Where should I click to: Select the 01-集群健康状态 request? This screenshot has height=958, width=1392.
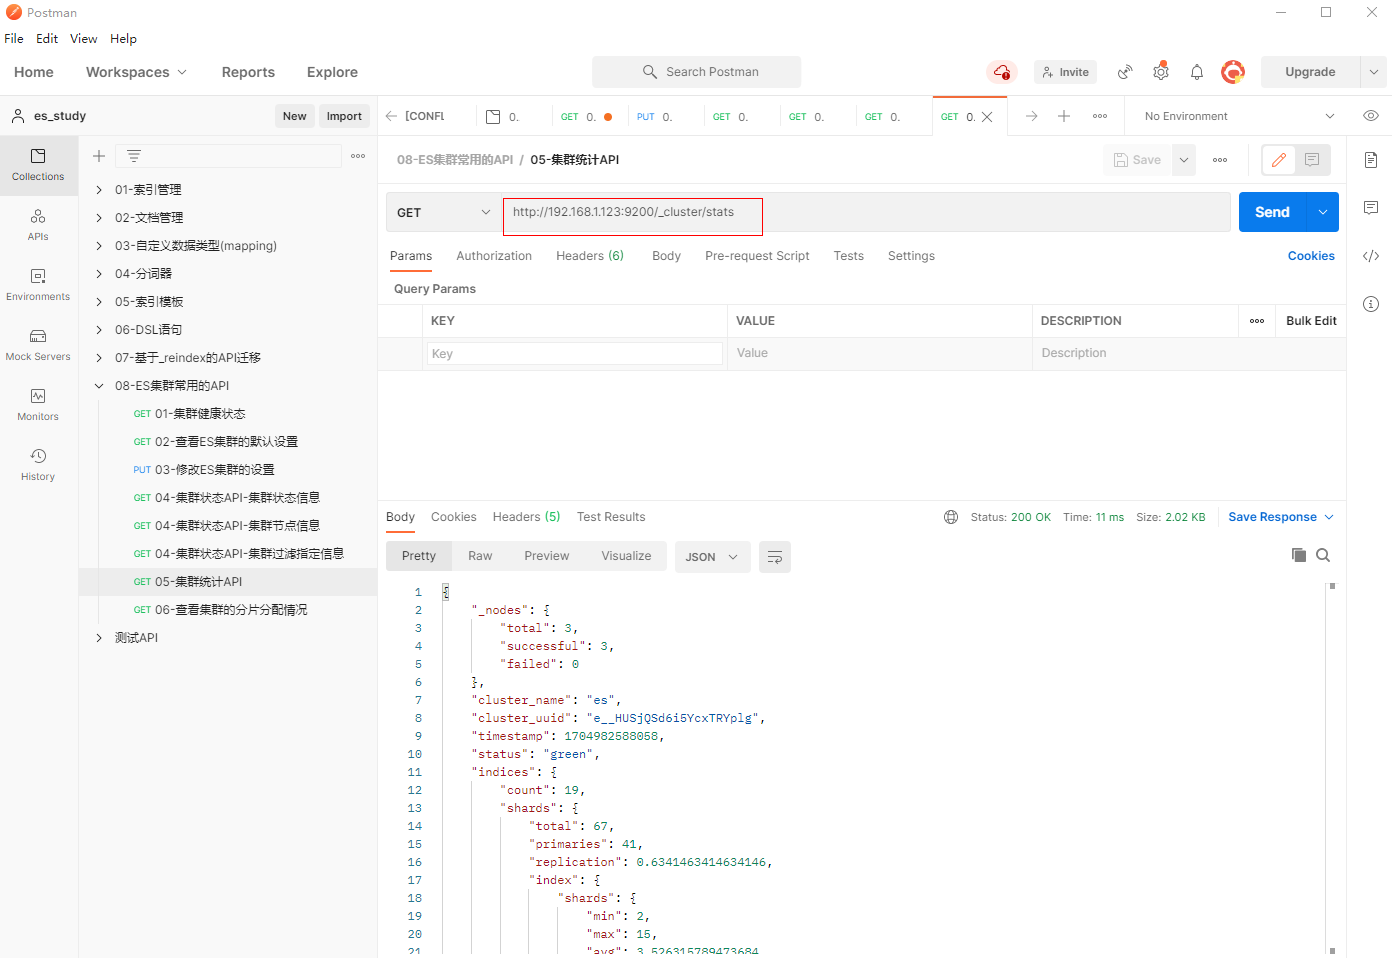200,414
